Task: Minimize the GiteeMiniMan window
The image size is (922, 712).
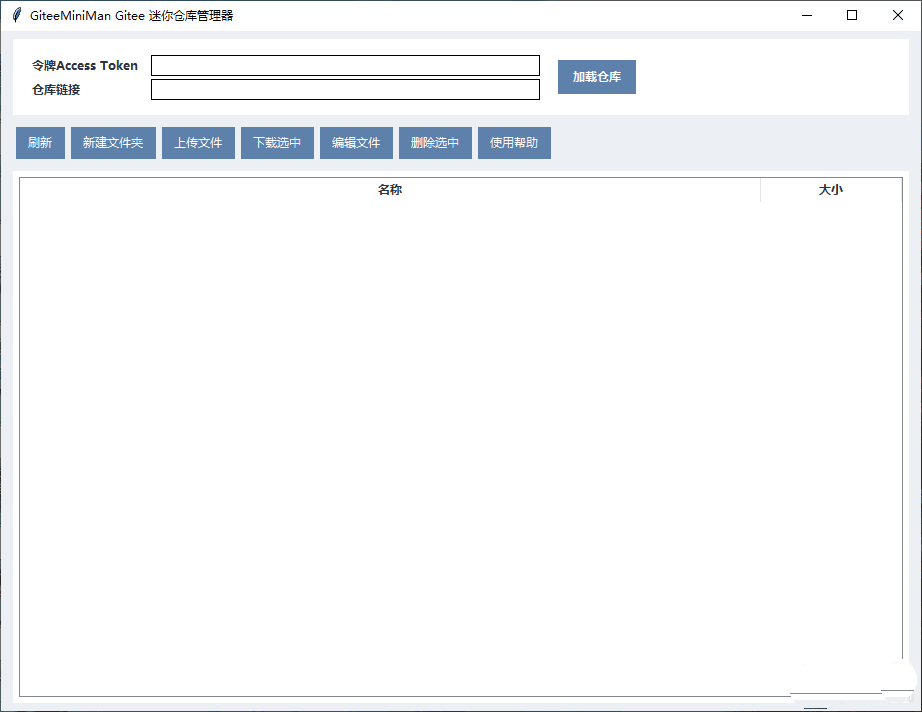Action: click(806, 15)
